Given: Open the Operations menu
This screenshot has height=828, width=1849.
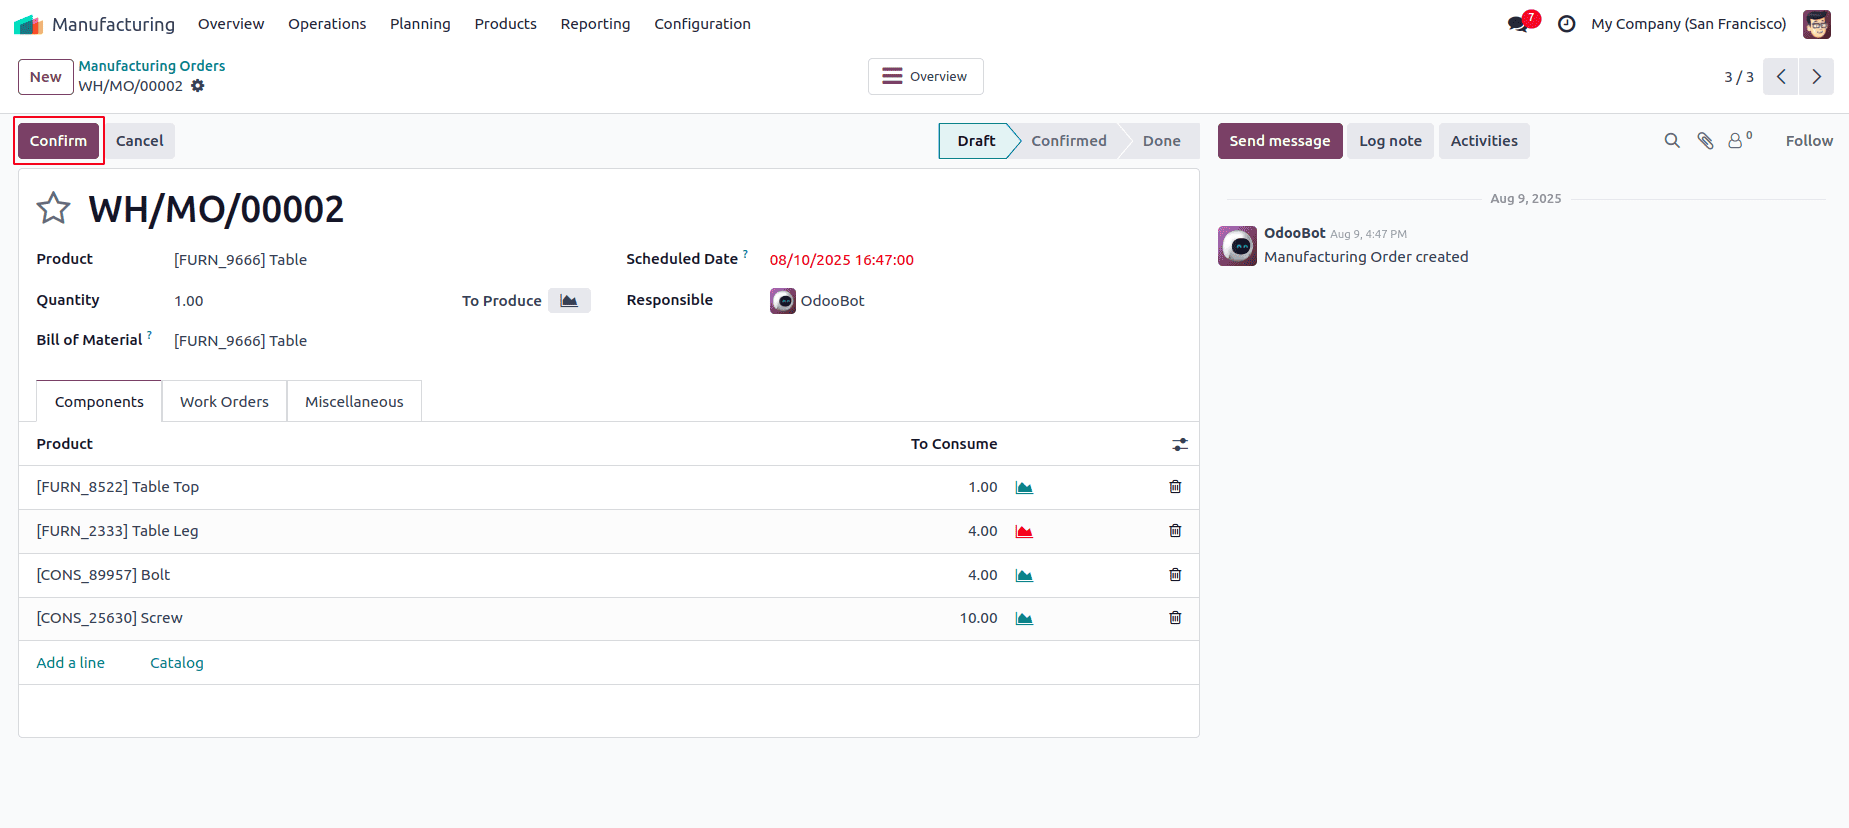Looking at the screenshot, I should [327, 24].
